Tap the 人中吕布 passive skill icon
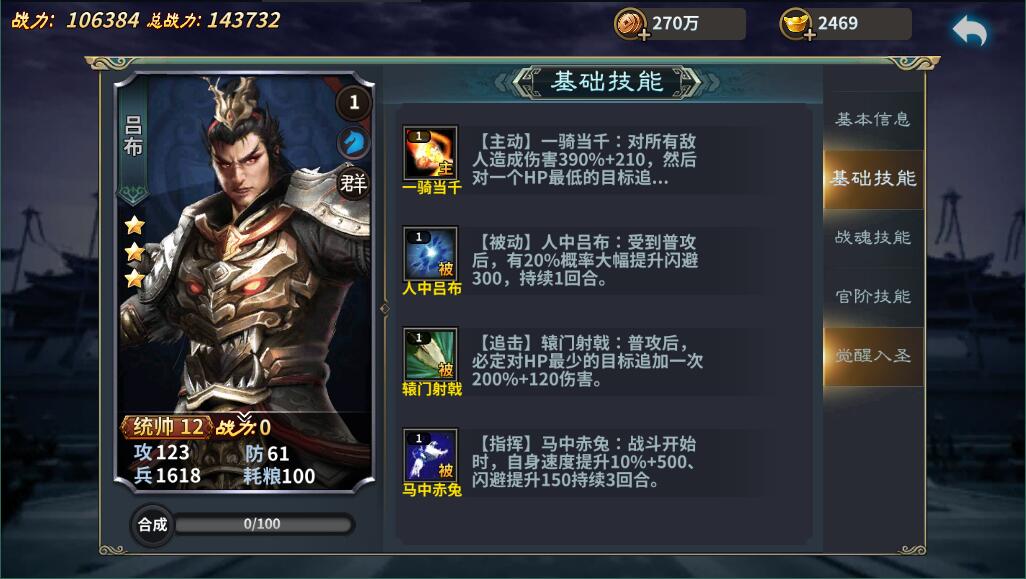Viewport: 1026px width, 579px height. point(430,254)
